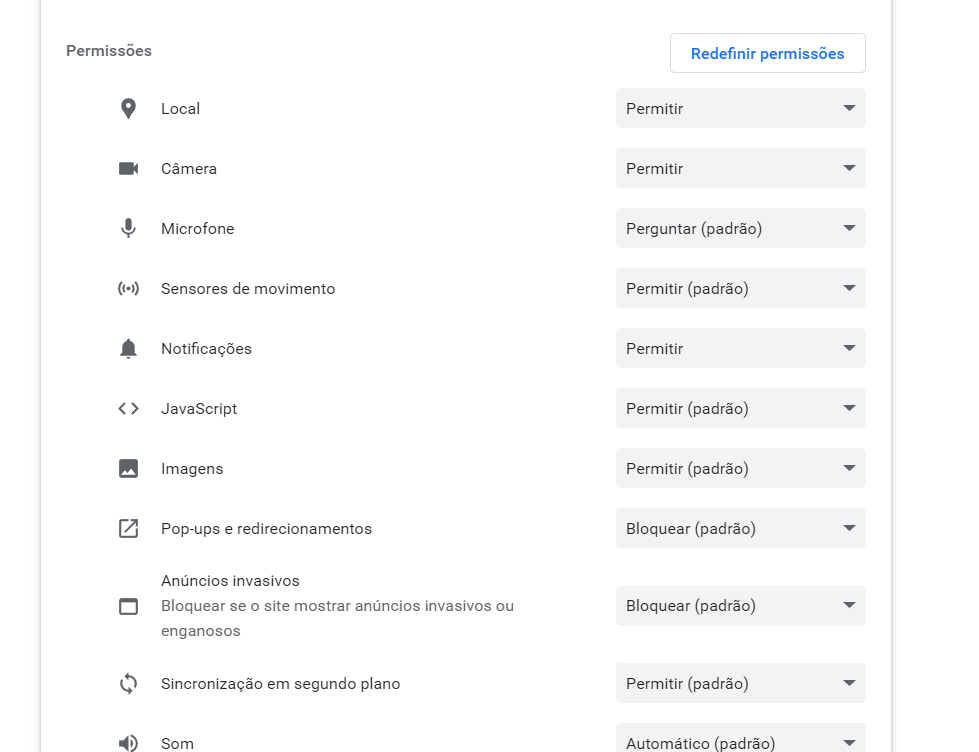The image size is (979, 752).
Task: Click the Imagens picture icon
Action: 128,468
